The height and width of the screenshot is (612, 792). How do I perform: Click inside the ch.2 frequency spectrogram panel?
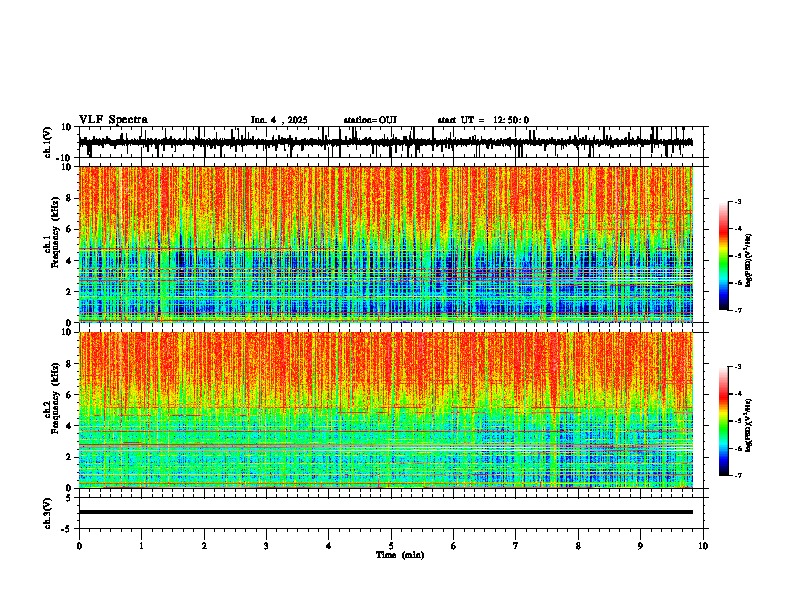pos(386,410)
